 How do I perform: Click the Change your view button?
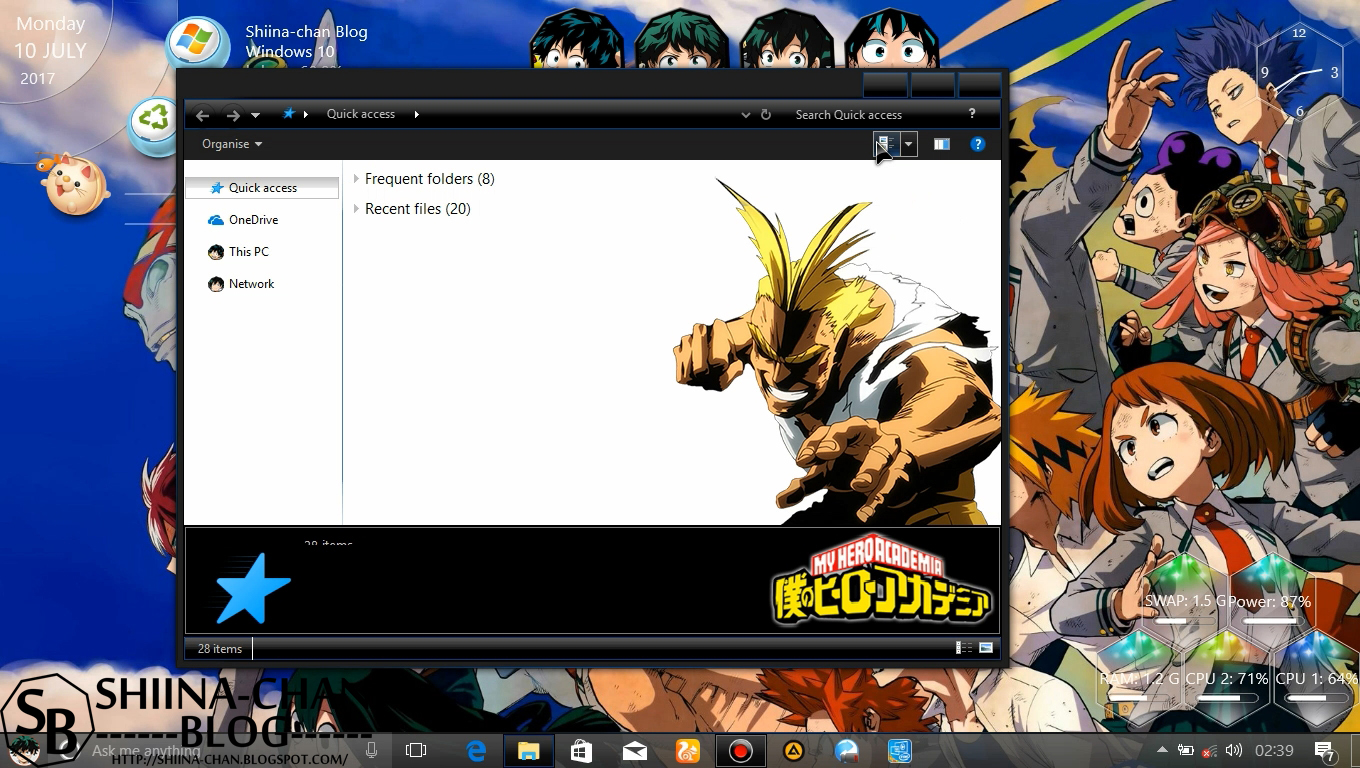click(x=886, y=144)
